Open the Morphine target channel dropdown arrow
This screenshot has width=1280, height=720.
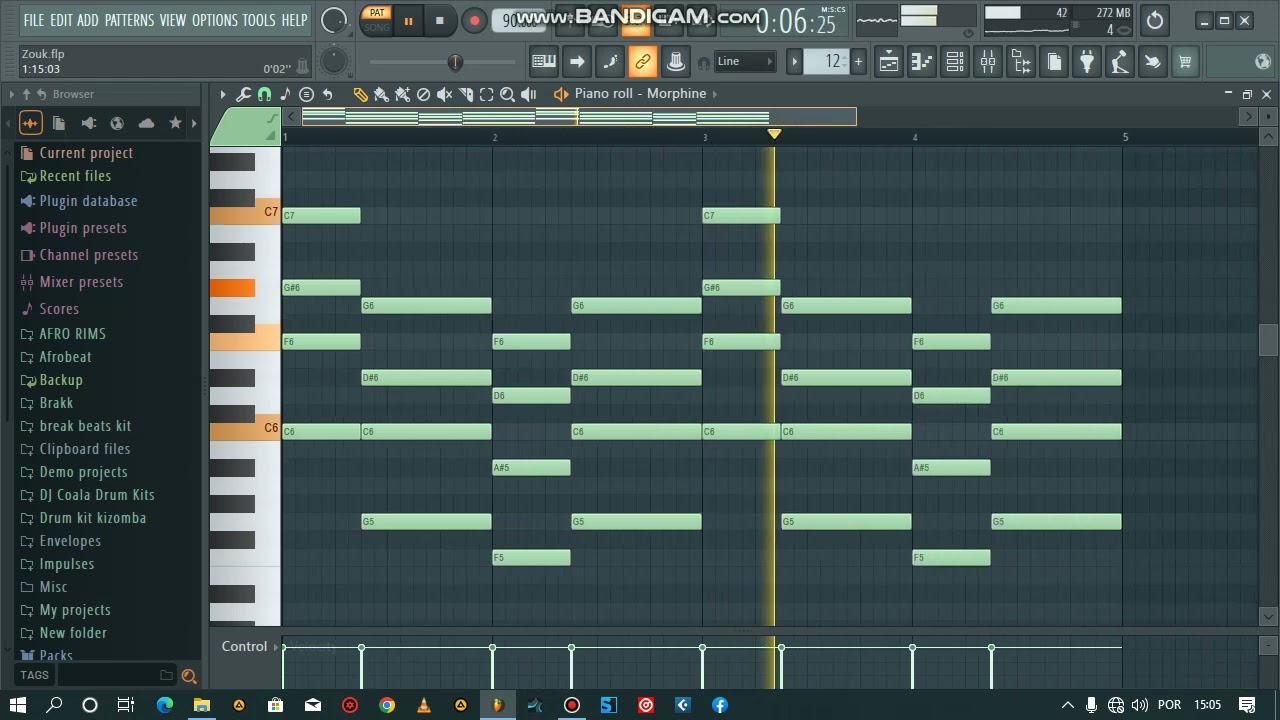(x=714, y=94)
